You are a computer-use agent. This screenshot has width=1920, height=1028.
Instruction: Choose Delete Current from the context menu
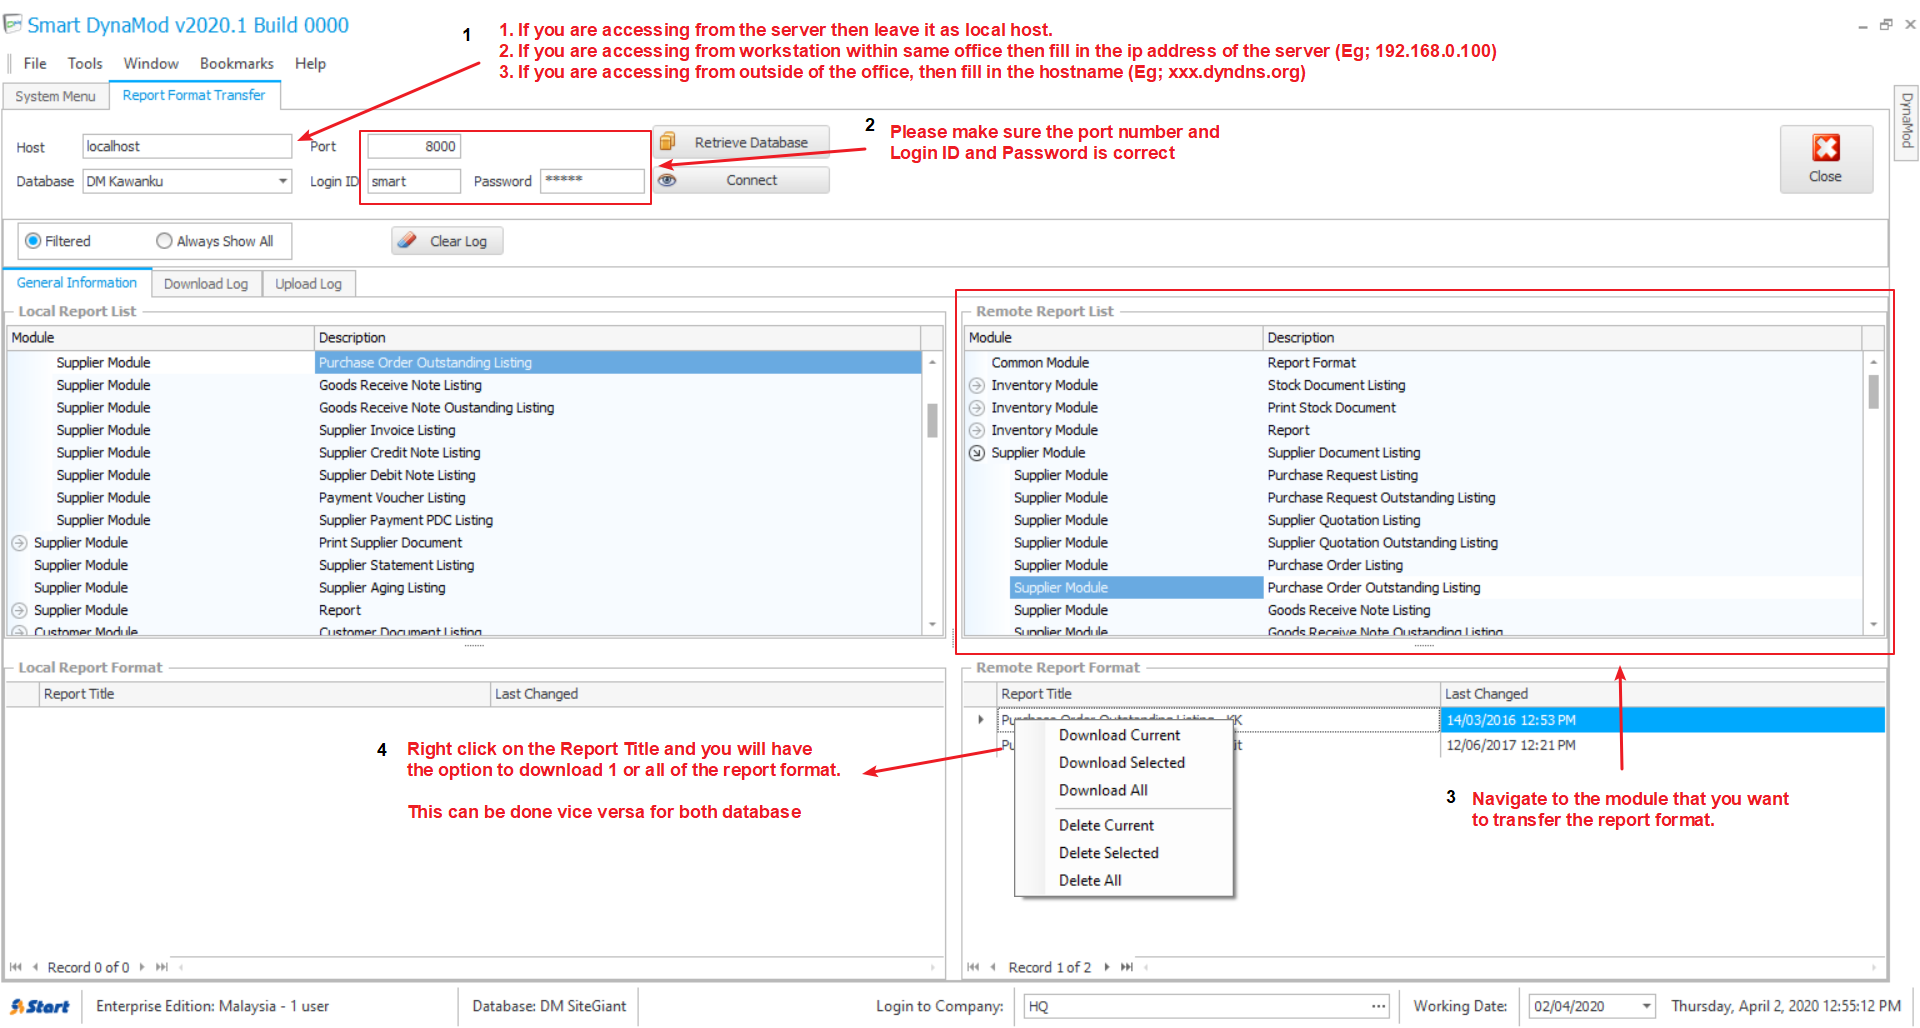click(x=1106, y=825)
